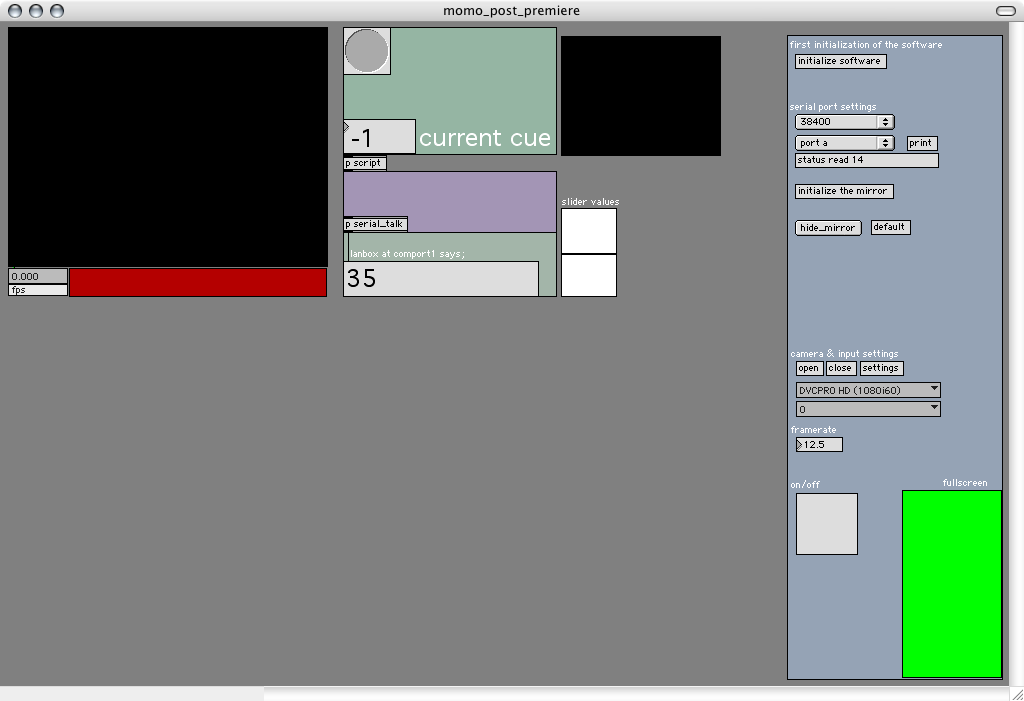This screenshot has height=701, width=1024.
Task: Open the camera with the open button
Action: coord(809,368)
